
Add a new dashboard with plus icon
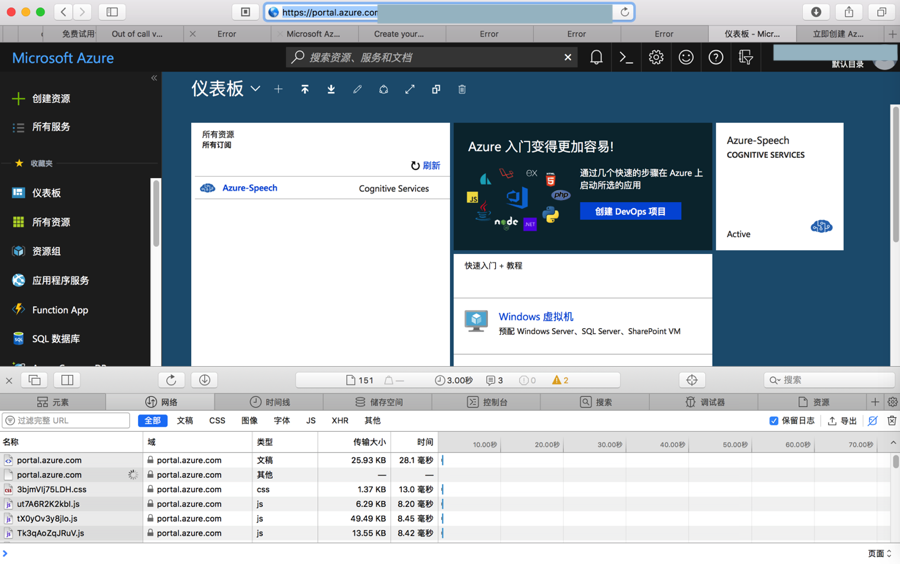[278, 89]
